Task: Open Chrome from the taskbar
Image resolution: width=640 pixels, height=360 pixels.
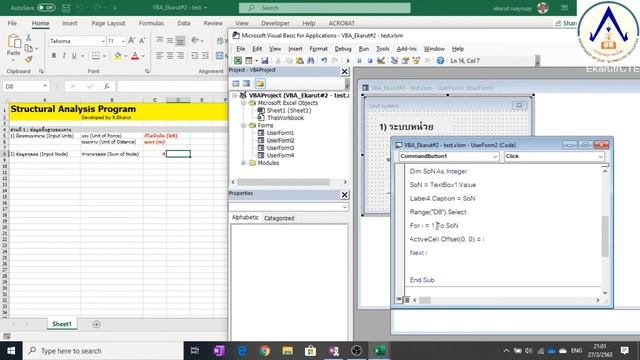Action: 265,351
